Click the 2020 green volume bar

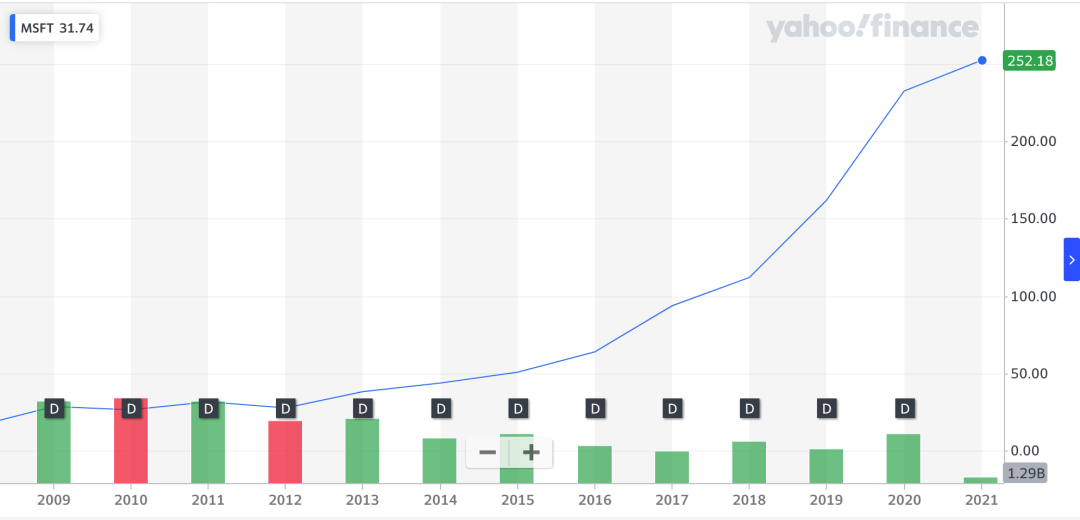click(904, 459)
